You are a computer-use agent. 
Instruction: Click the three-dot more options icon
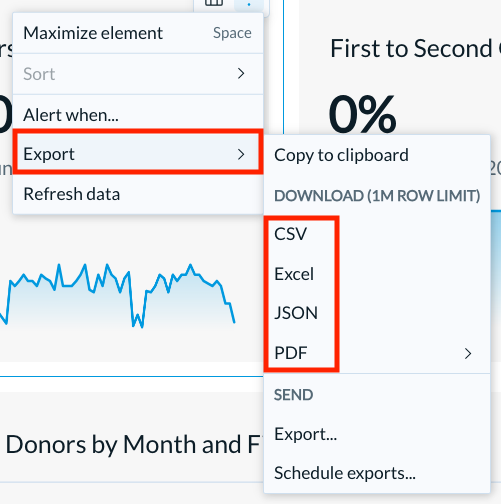tap(249, 4)
